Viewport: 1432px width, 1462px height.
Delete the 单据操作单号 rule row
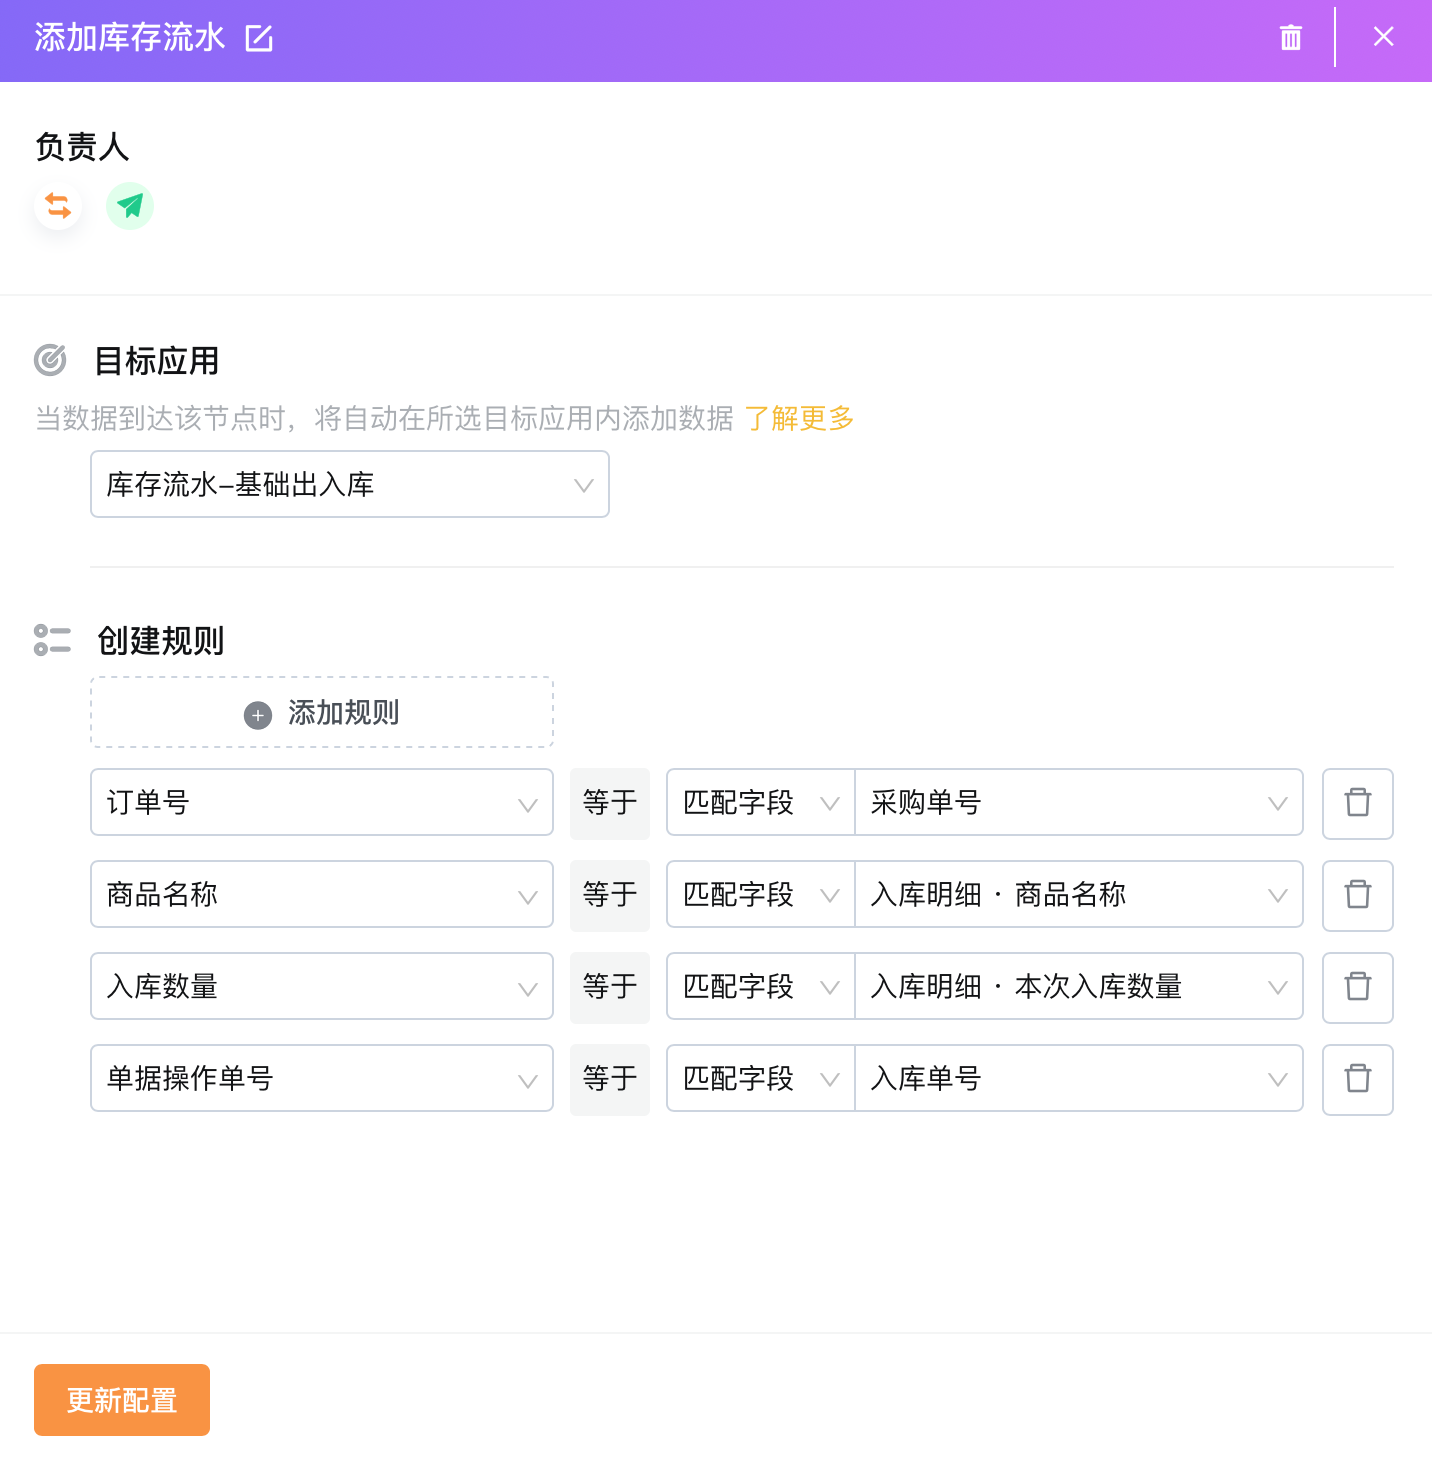[1358, 1080]
